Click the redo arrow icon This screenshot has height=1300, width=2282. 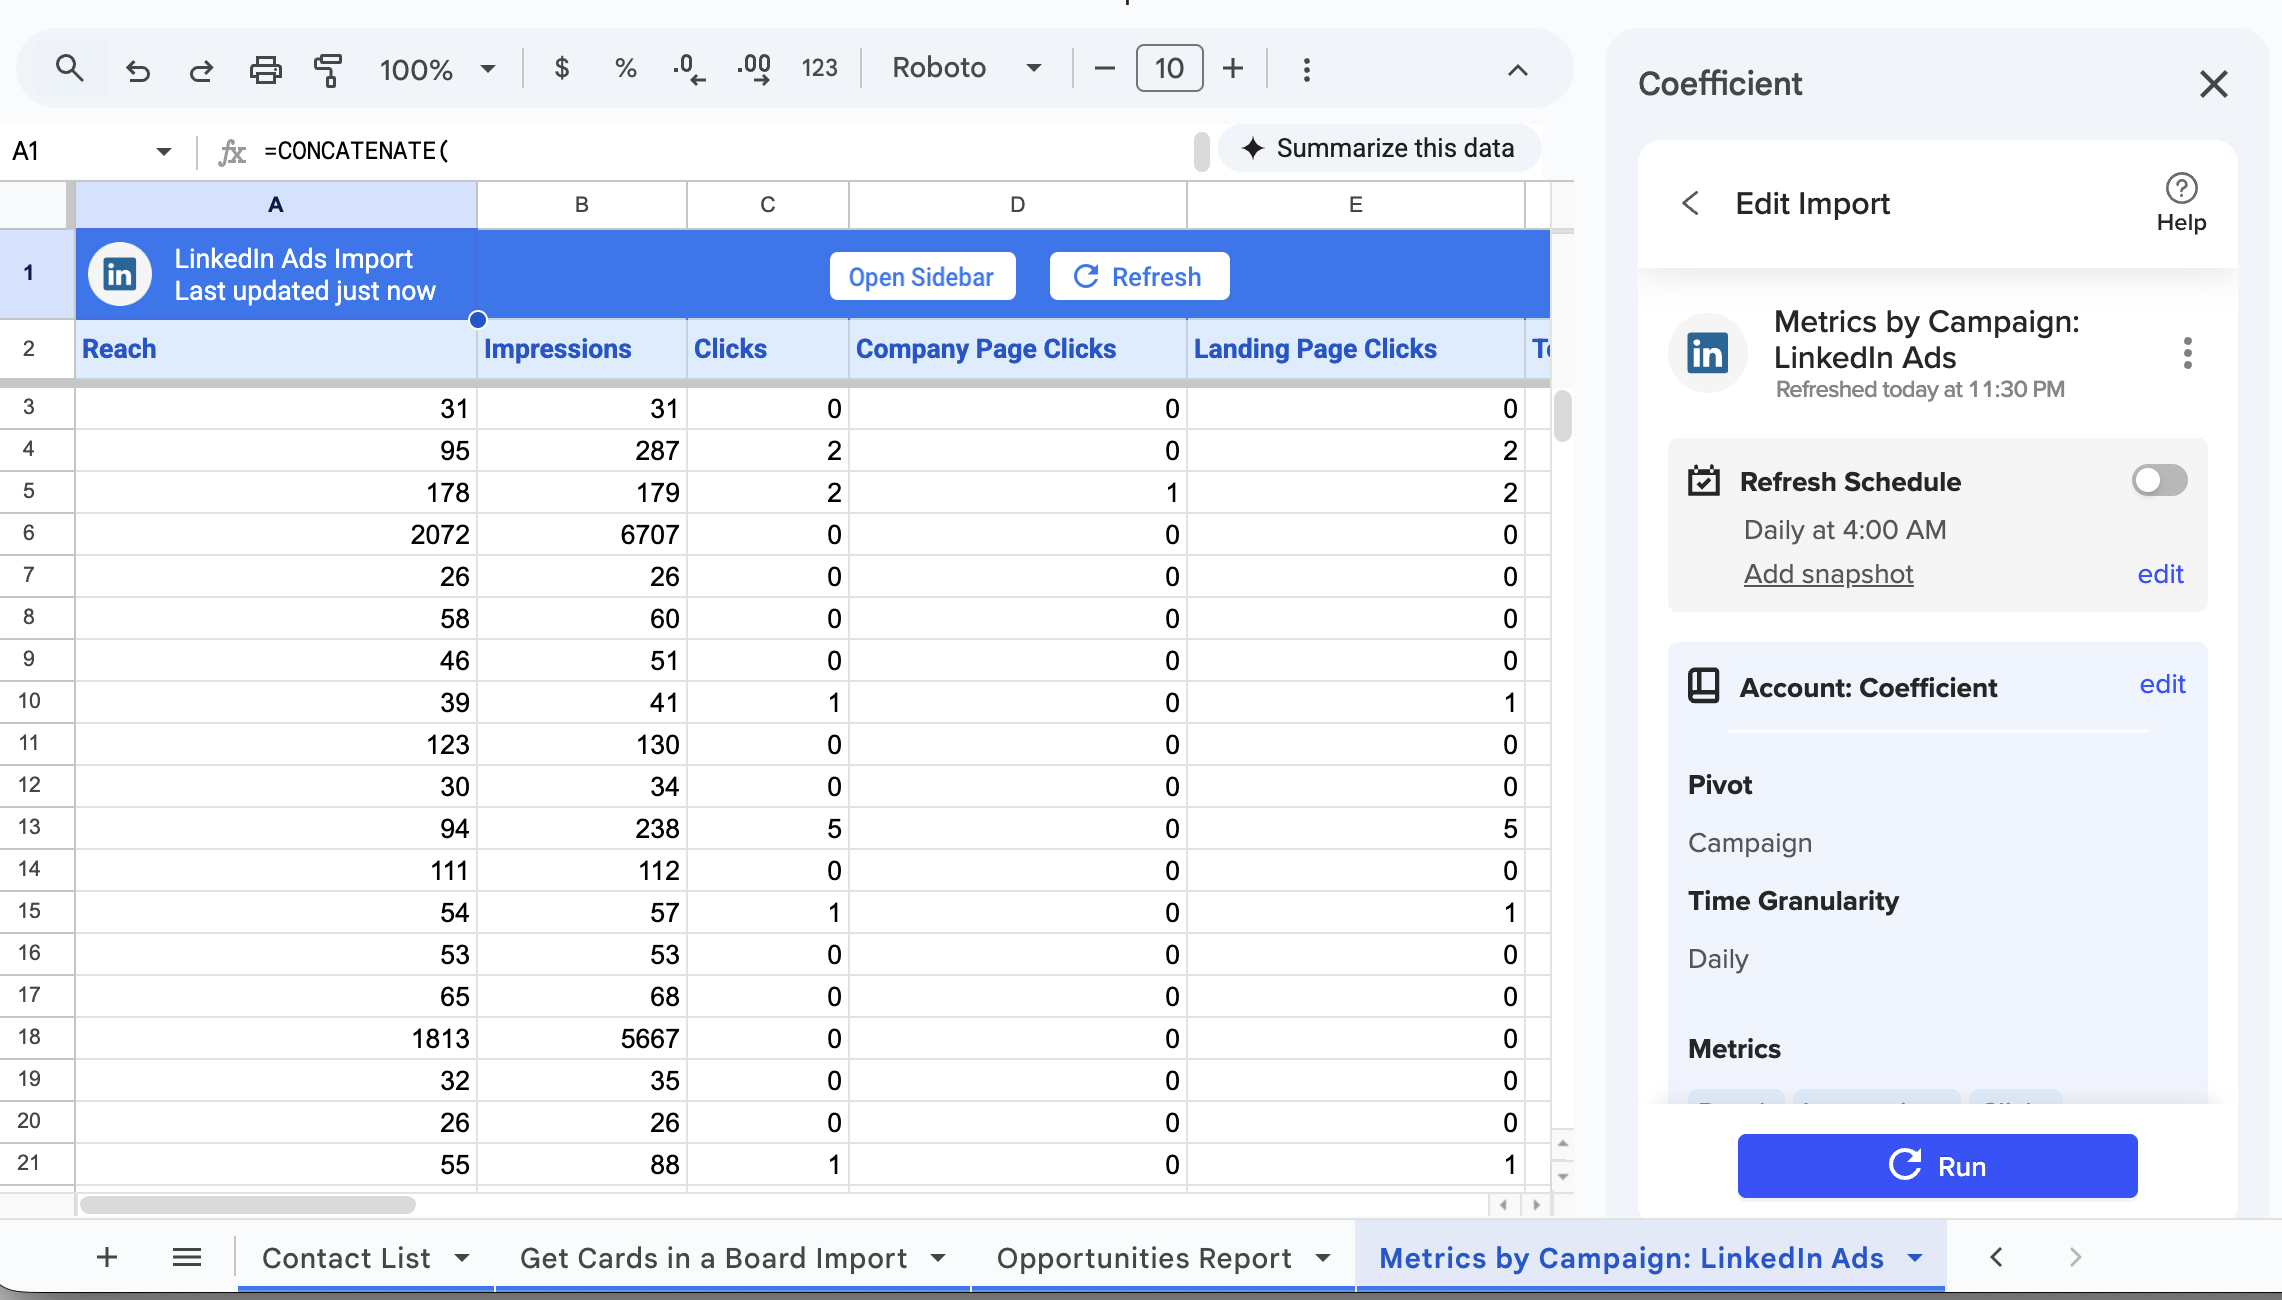click(x=201, y=69)
